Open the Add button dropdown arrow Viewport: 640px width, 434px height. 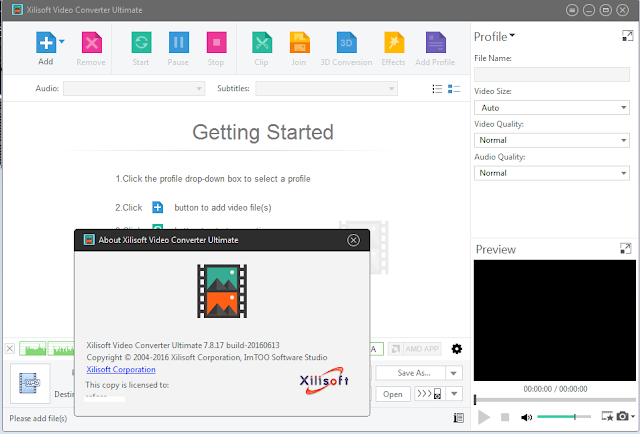62,41
